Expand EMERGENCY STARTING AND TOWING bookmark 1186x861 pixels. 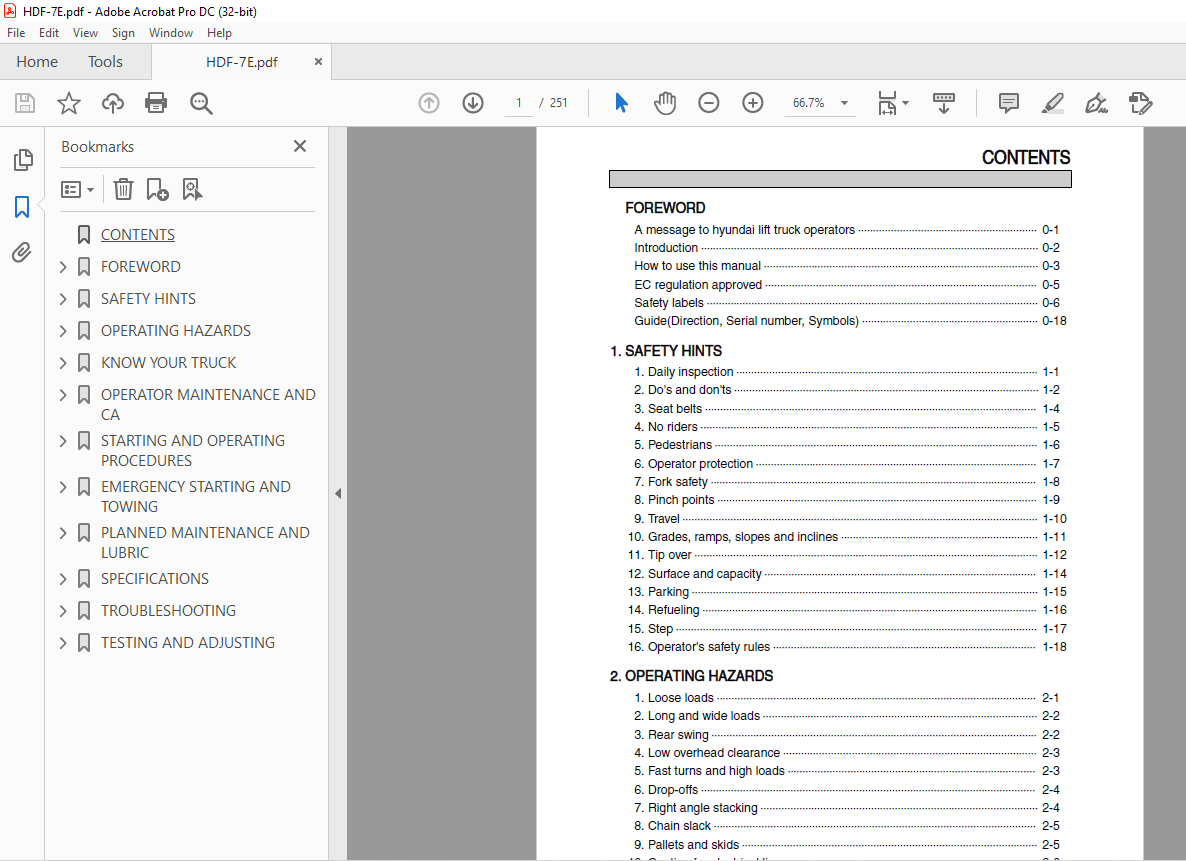[x=63, y=486]
